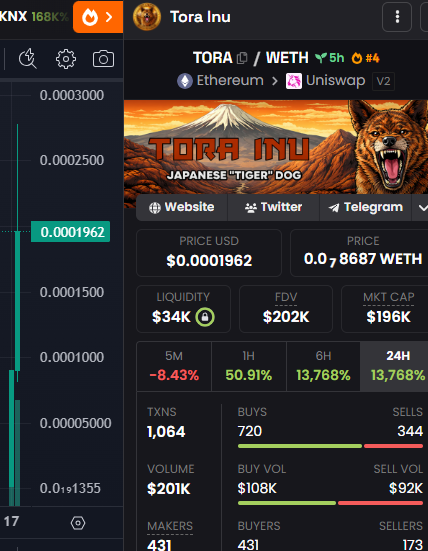Click the TXNS 1,064 value

coord(166,432)
